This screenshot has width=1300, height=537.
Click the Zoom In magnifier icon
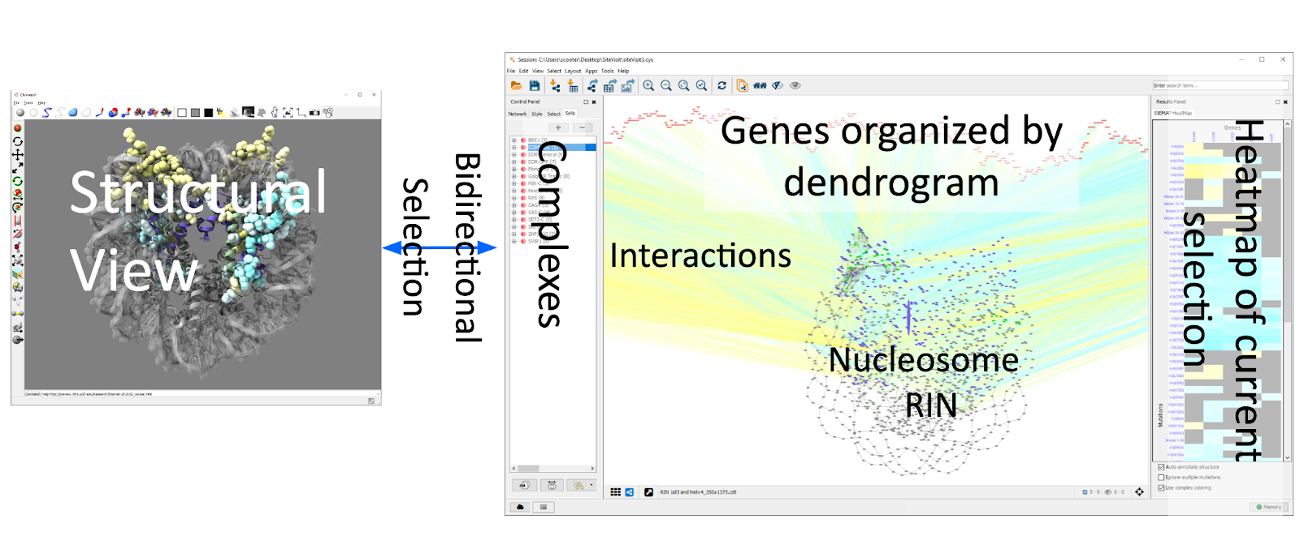coord(648,86)
